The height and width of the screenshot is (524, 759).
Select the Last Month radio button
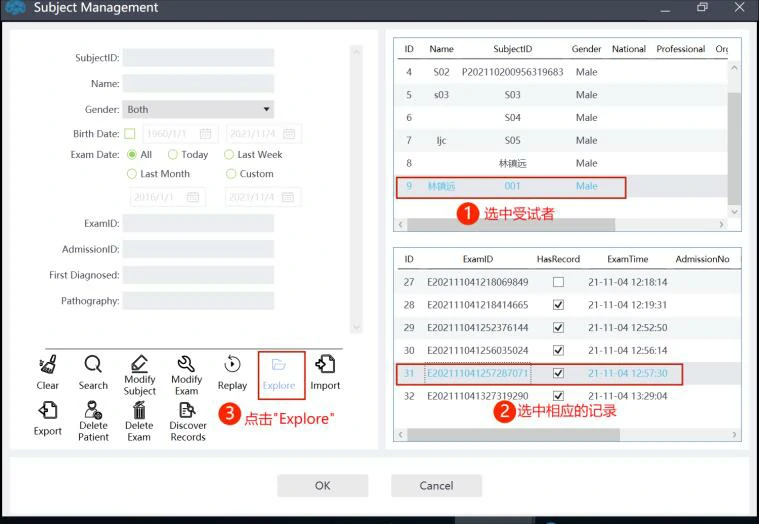(x=132, y=174)
